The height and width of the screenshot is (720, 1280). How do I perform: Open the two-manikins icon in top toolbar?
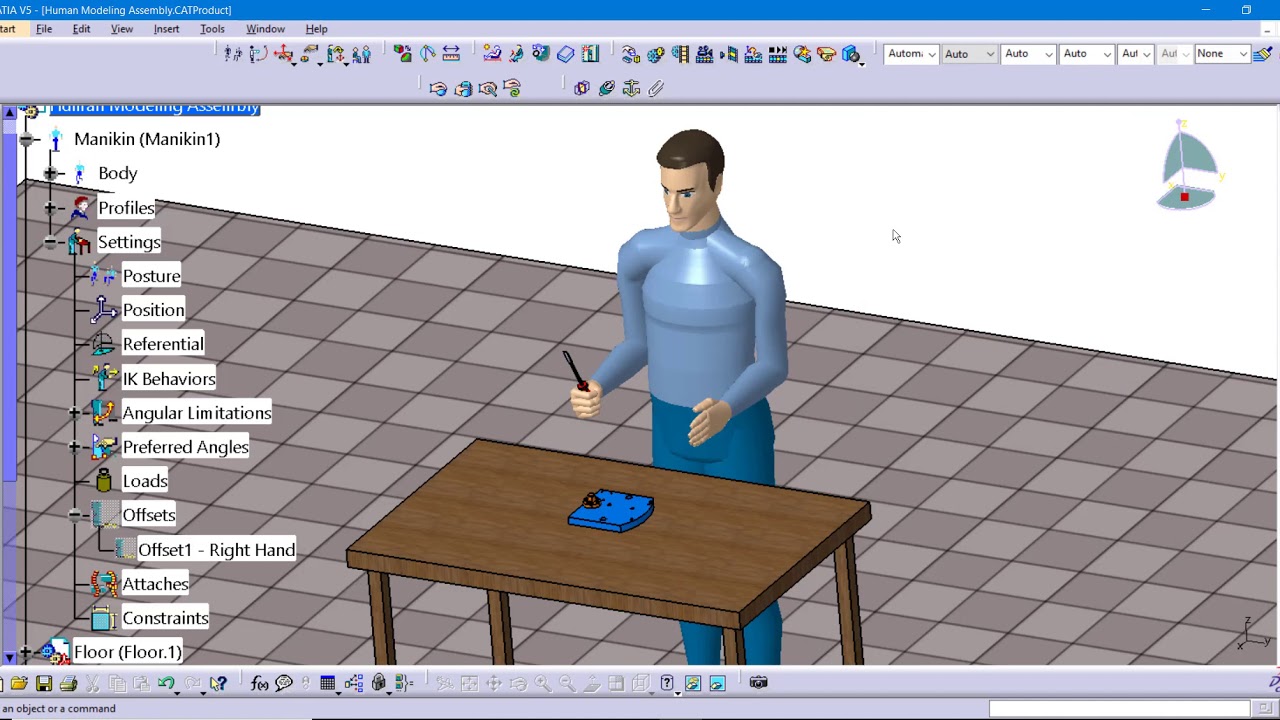[362, 53]
